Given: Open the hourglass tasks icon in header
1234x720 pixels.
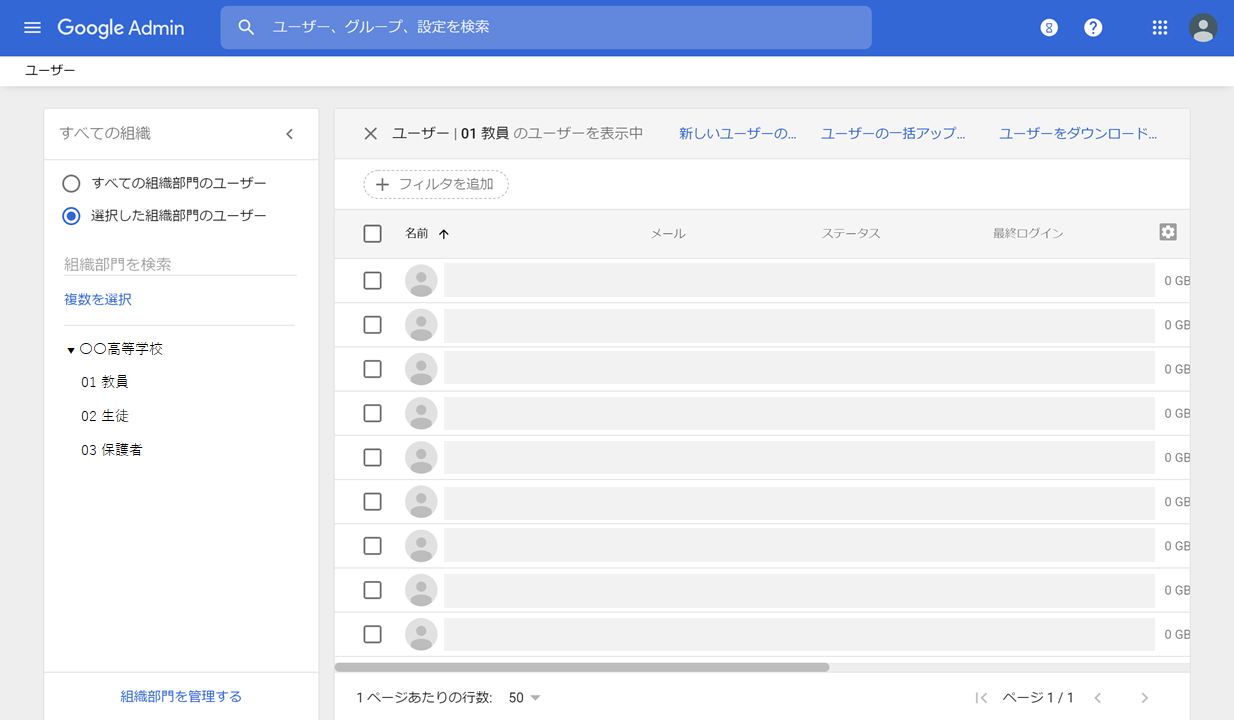Looking at the screenshot, I should [1049, 28].
